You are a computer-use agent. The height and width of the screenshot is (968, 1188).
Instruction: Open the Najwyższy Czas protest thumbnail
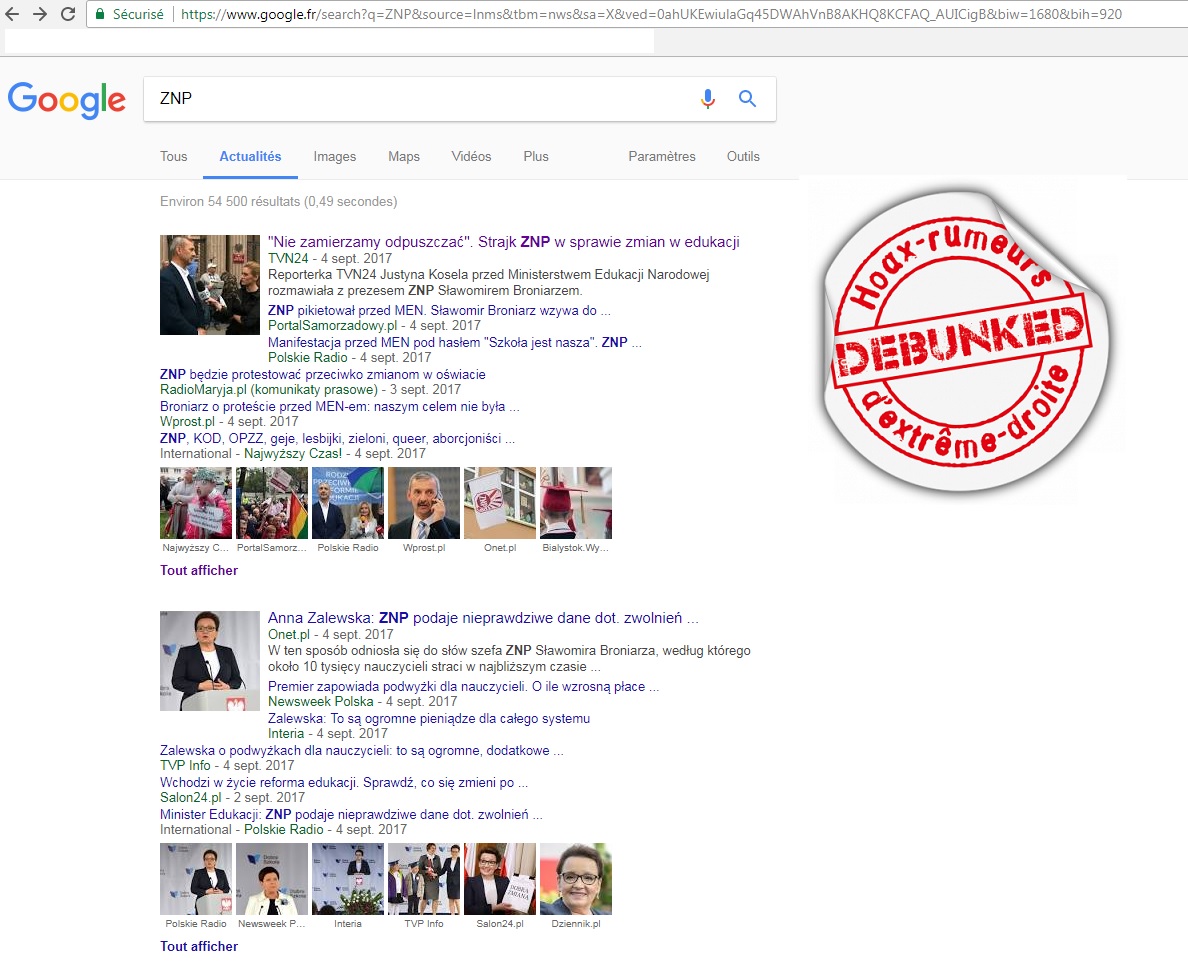(x=195, y=503)
